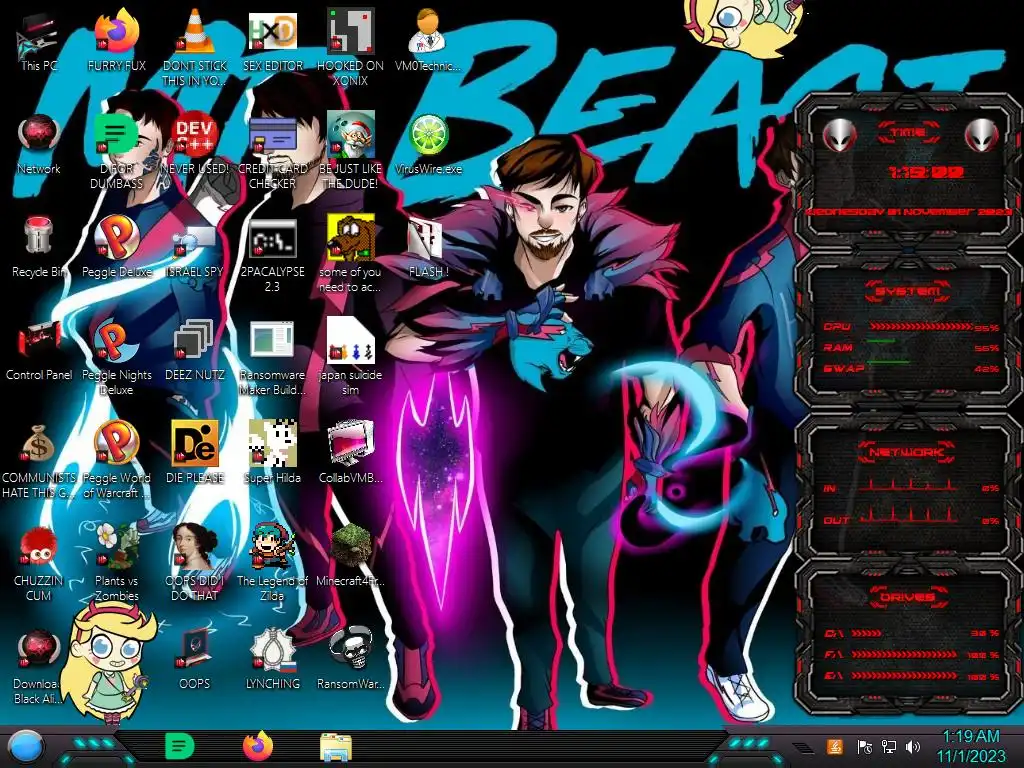Open the Minecraft4fr grass block shortcut
The image size is (1024, 768).
(350, 556)
